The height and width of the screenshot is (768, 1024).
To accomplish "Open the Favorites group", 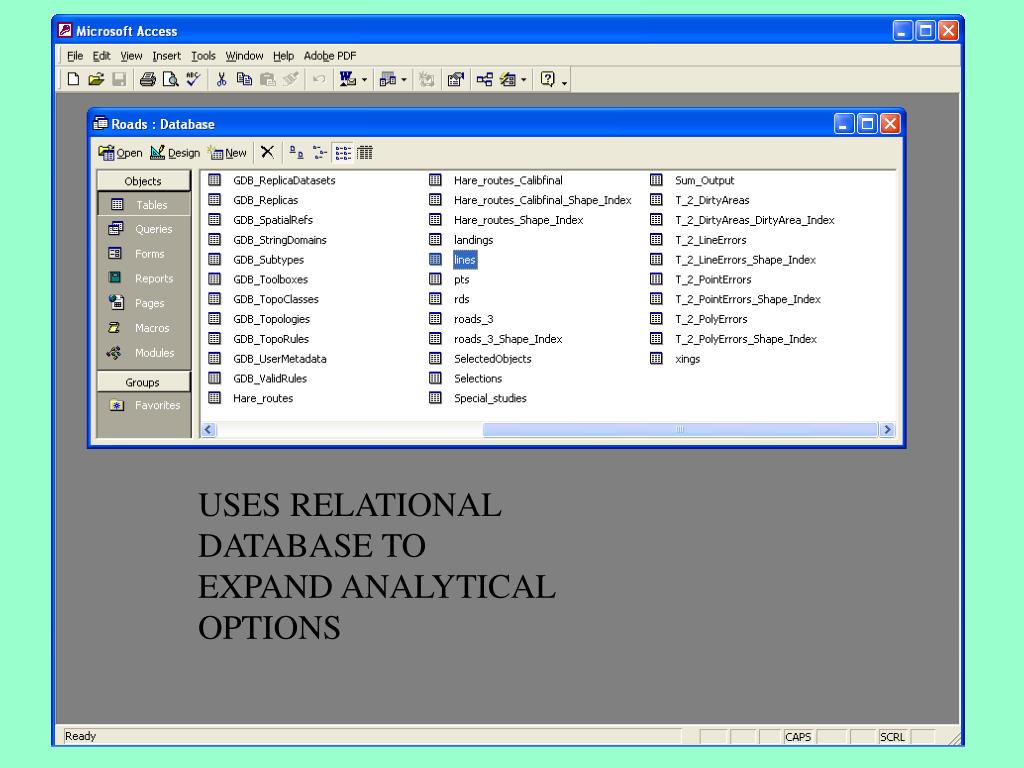I will [x=144, y=406].
